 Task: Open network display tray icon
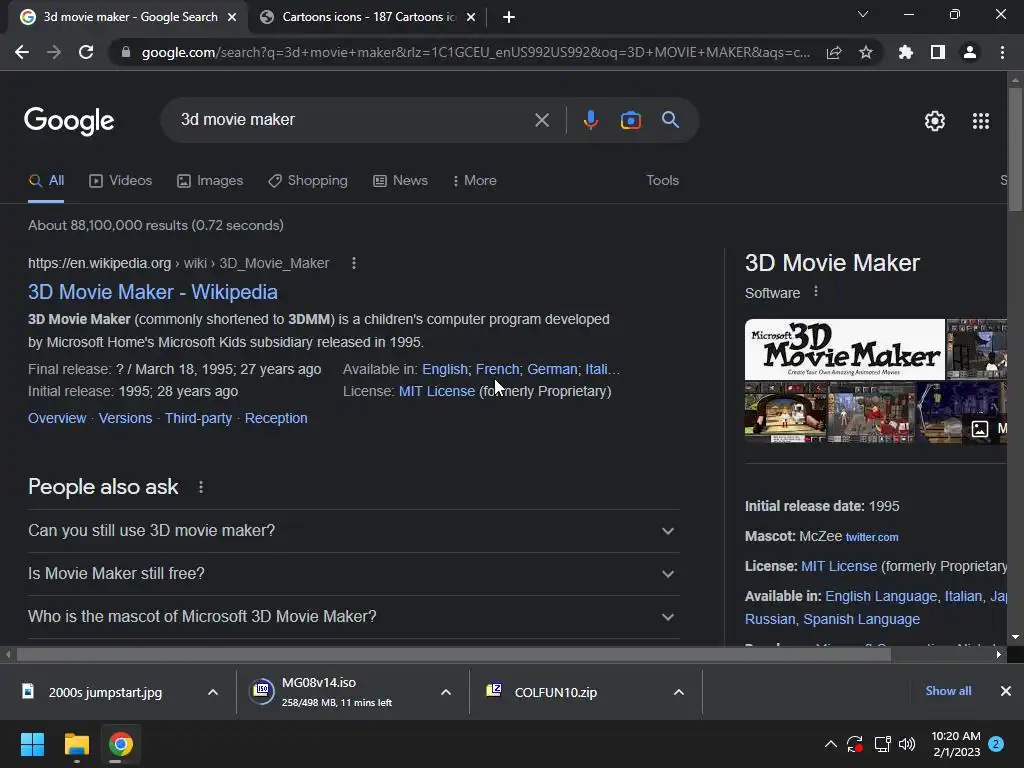pyautogui.click(x=882, y=744)
